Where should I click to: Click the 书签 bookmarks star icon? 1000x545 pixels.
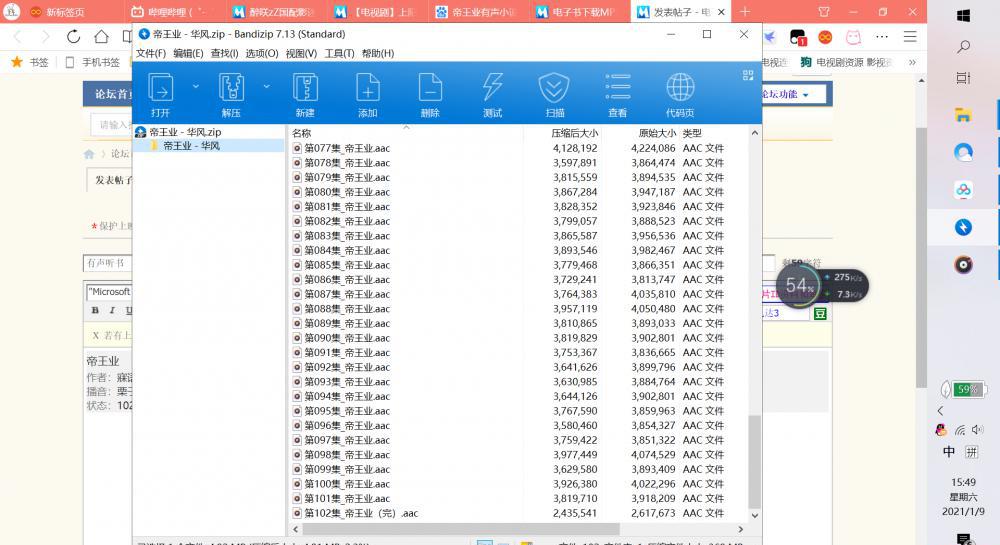pyautogui.click(x=17, y=62)
